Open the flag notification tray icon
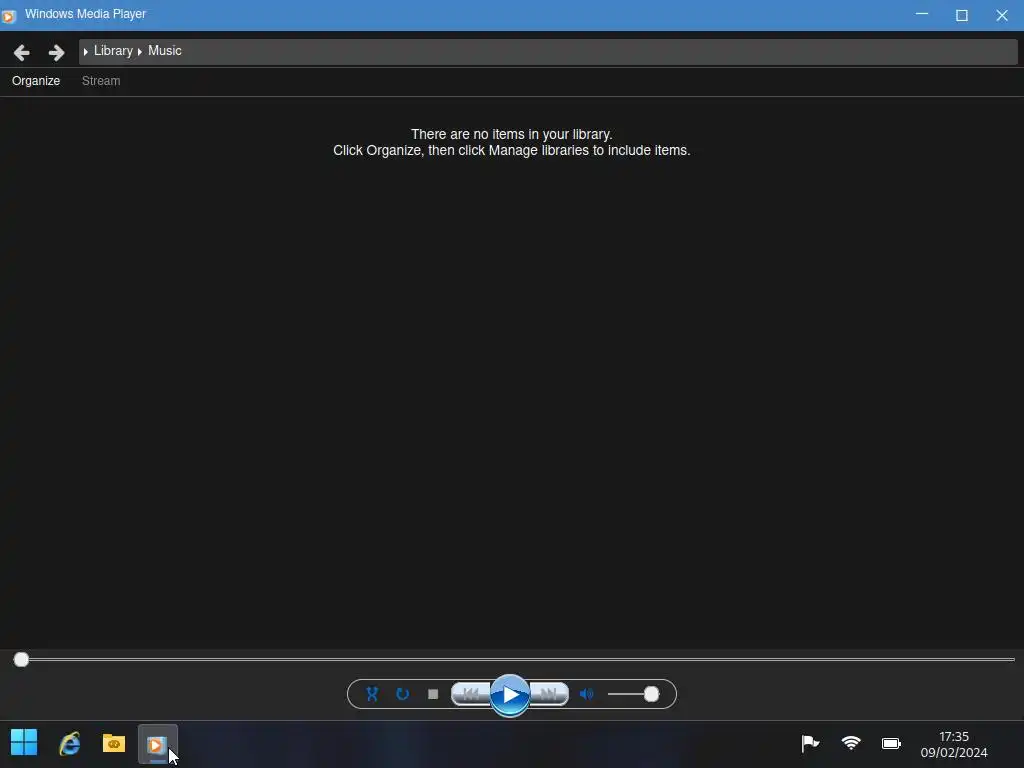 (810, 743)
